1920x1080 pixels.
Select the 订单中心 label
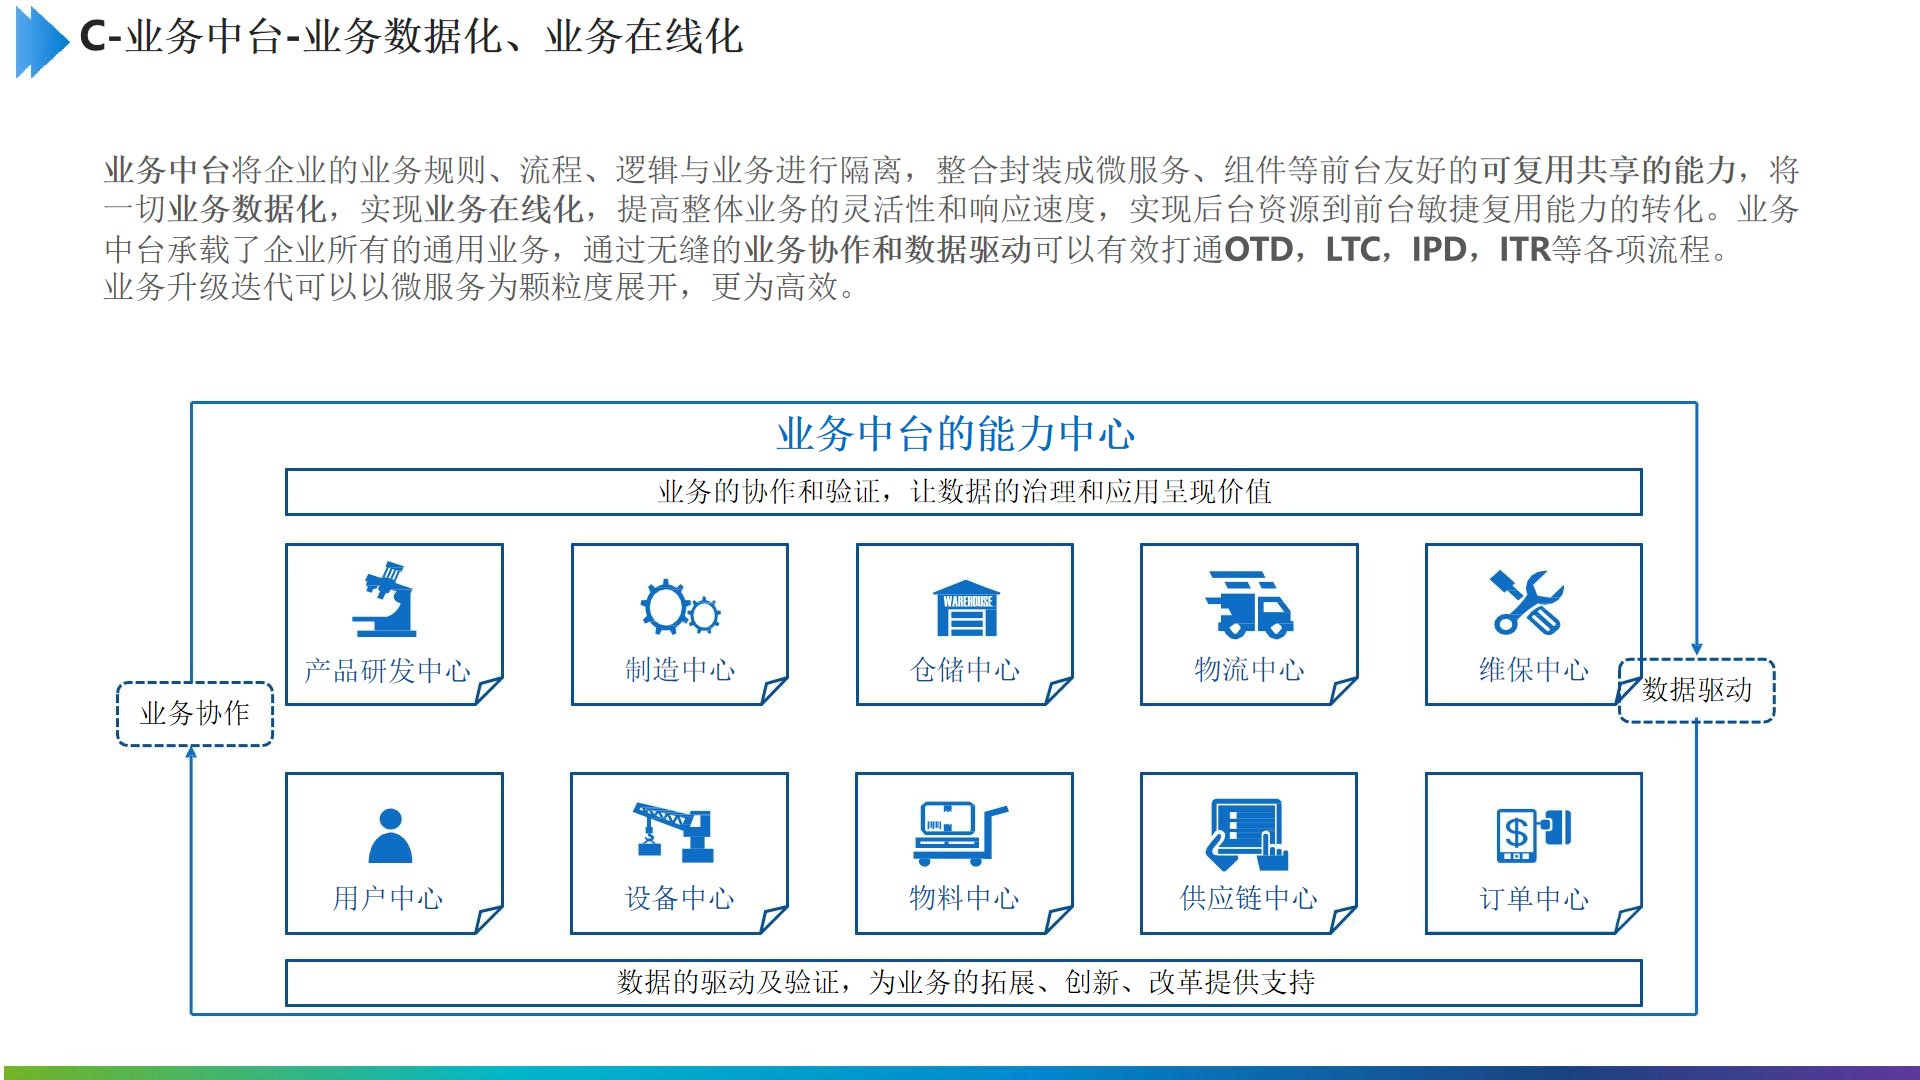tap(1534, 899)
